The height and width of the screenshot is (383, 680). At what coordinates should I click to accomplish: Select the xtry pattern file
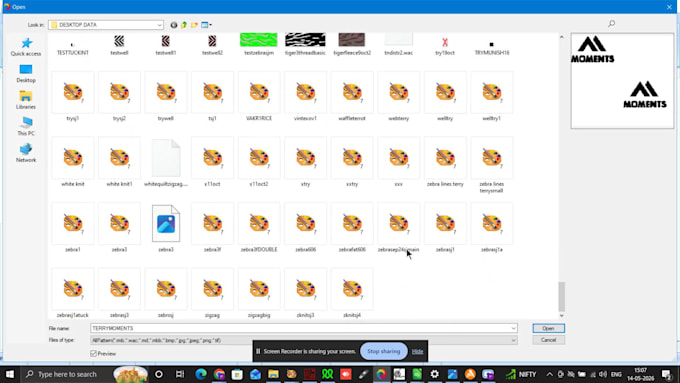pos(305,162)
